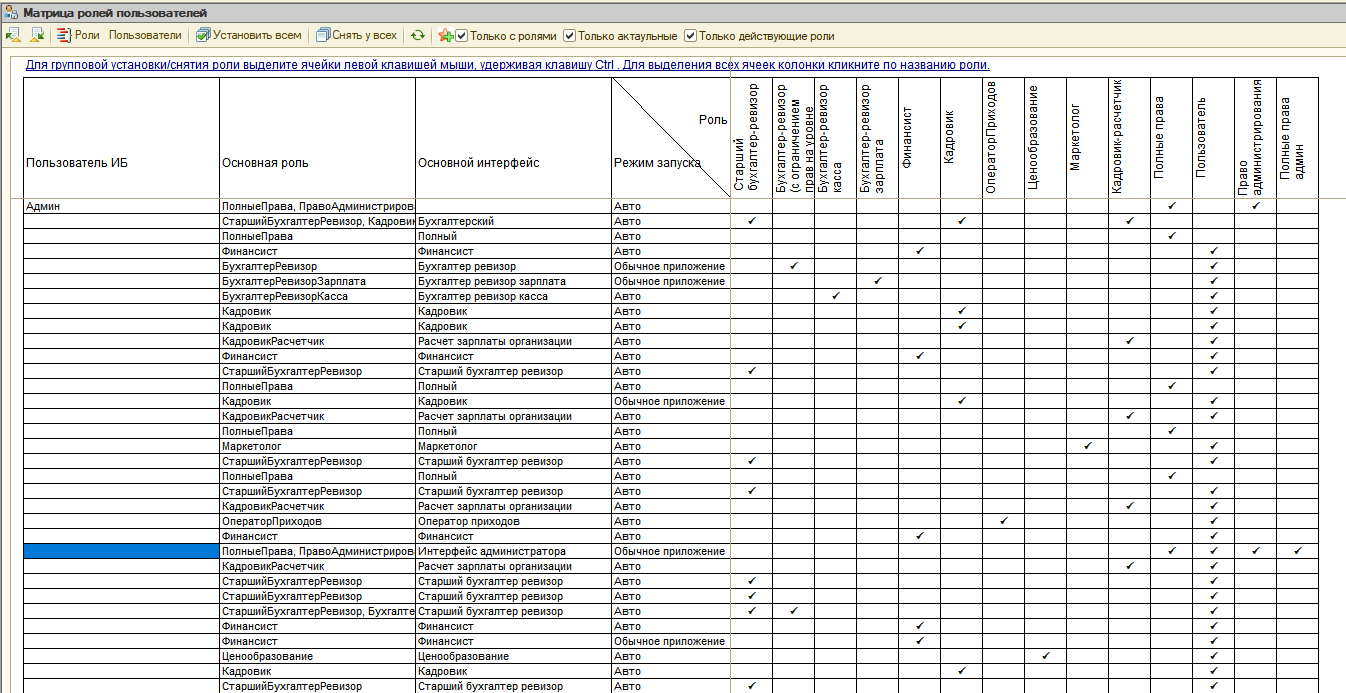Click the blue hint text about group role setting
Image resolution: width=1346 pixels, height=693 pixels.
(x=507, y=65)
